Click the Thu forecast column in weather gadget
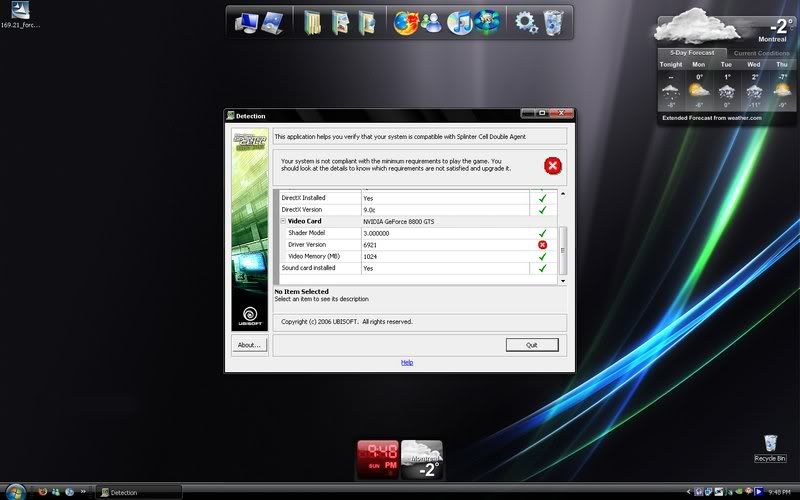Viewport: 800px width, 500px height. pyautogui.click(x=782, y=84)
